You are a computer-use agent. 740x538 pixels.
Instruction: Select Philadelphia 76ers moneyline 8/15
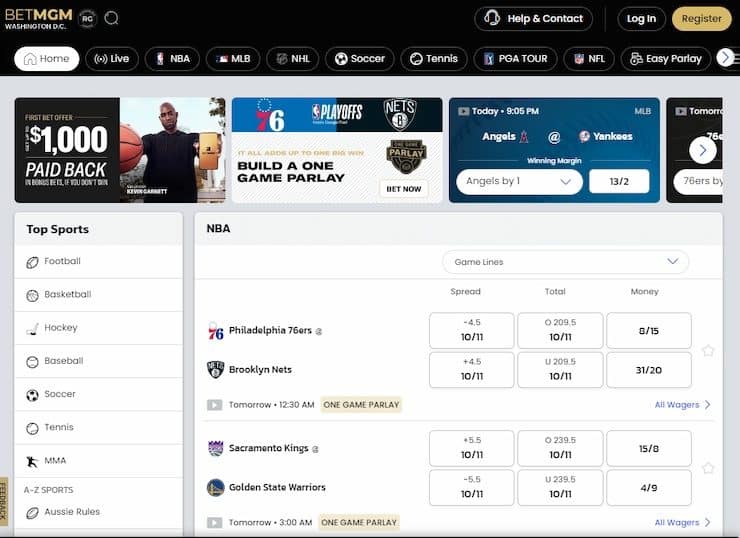coord(649,330)
